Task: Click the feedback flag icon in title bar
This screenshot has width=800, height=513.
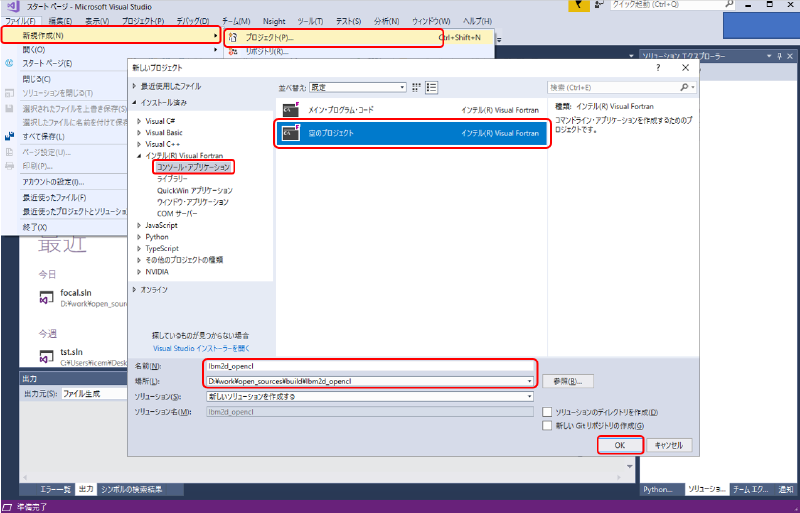Action: point(580,6)
